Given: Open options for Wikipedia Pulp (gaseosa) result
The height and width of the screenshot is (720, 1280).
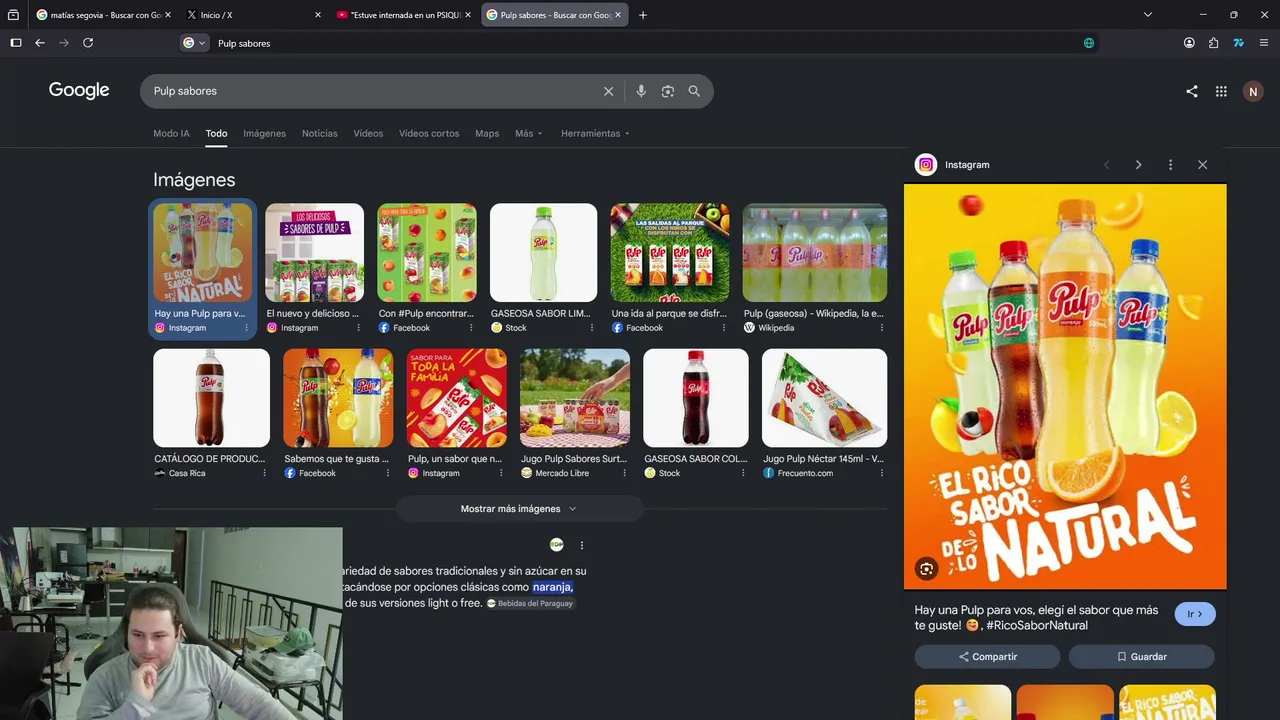Looking at the screenshot, I should click(x=881, y=328).
